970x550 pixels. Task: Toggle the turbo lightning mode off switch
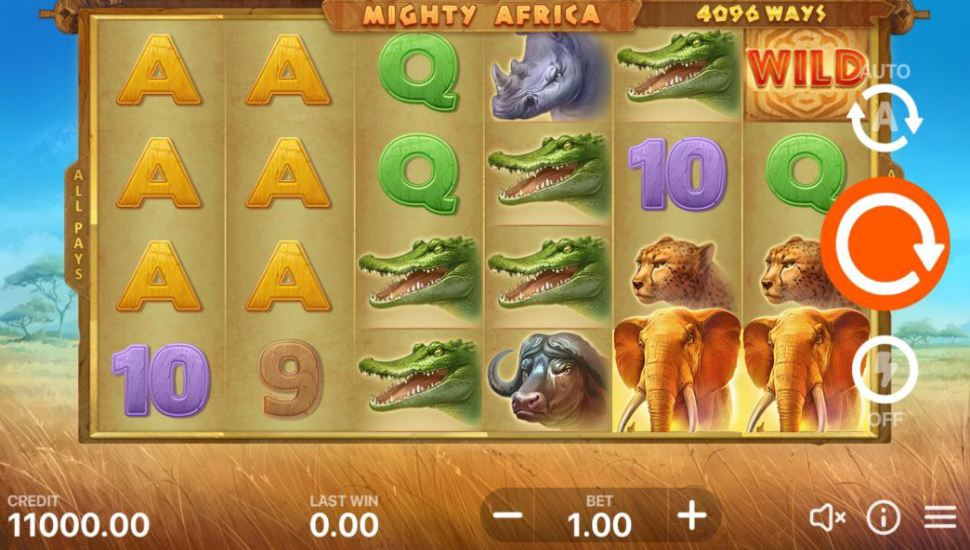click(x=885, y=371)
